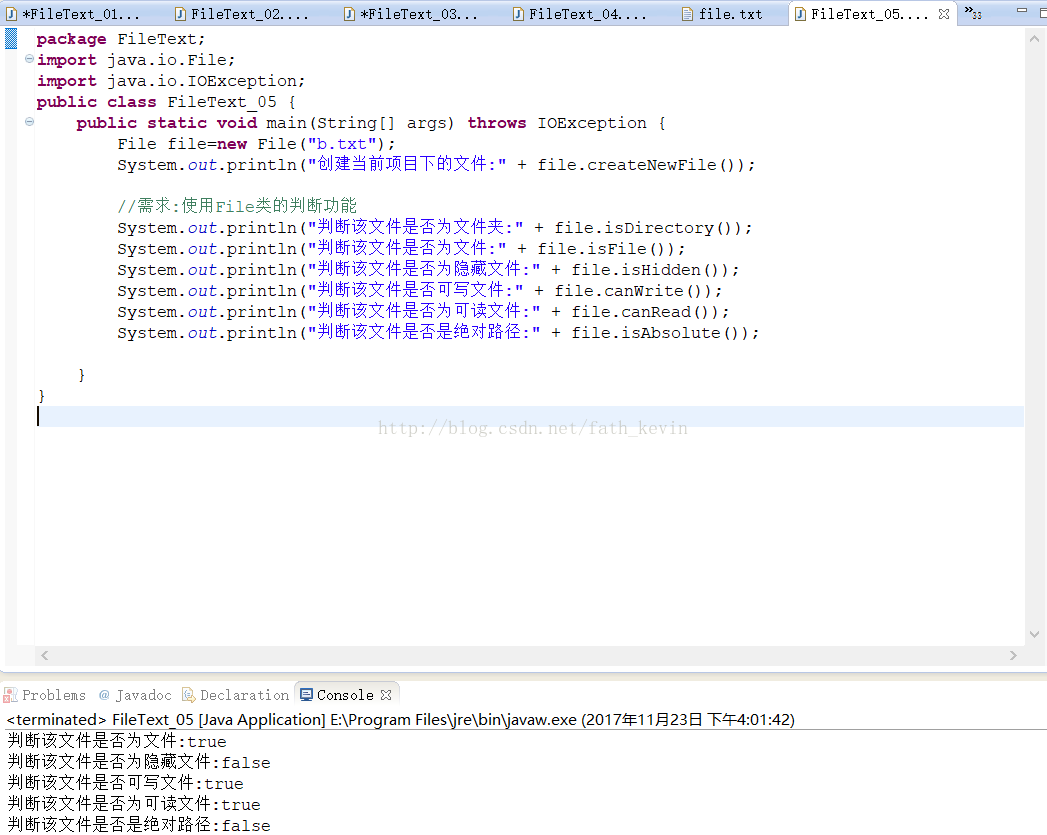Click the "throws" keyword in main signature
The width and height of the screenshot is (1047, 835).
click(497, 123)
